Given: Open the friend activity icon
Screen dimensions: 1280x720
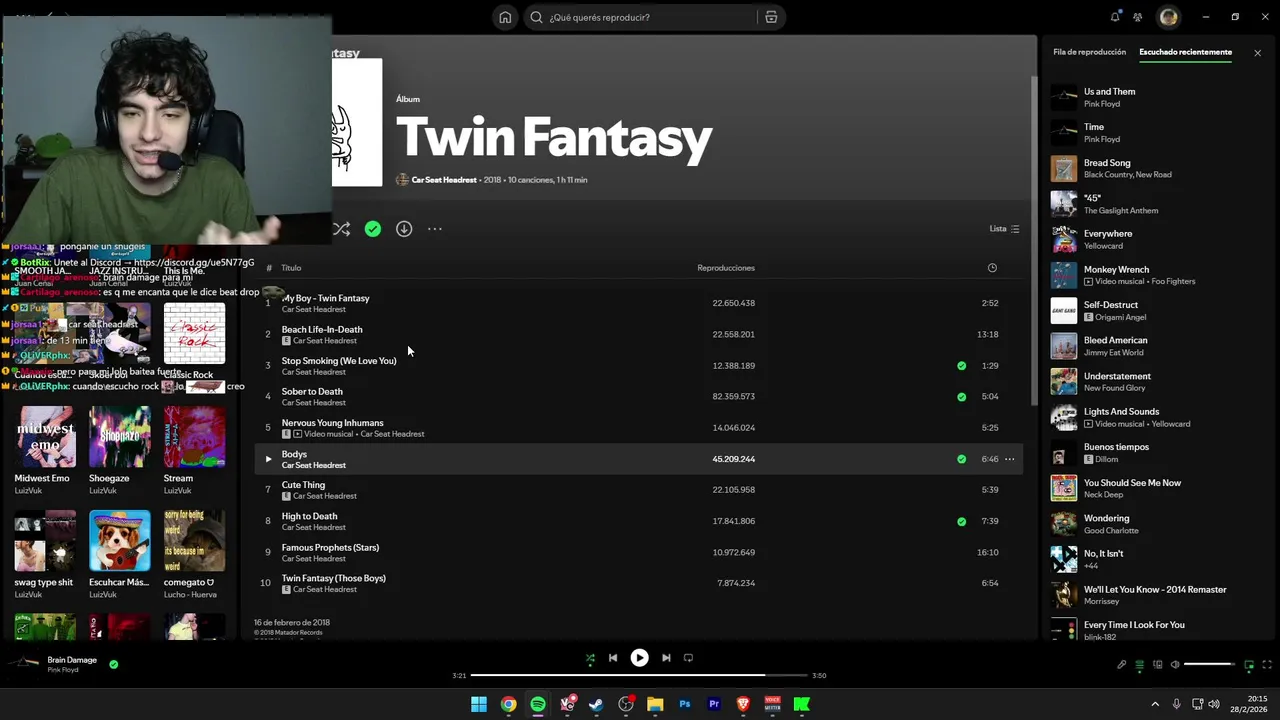Looking at the screenshot, I should point(1138,17).
